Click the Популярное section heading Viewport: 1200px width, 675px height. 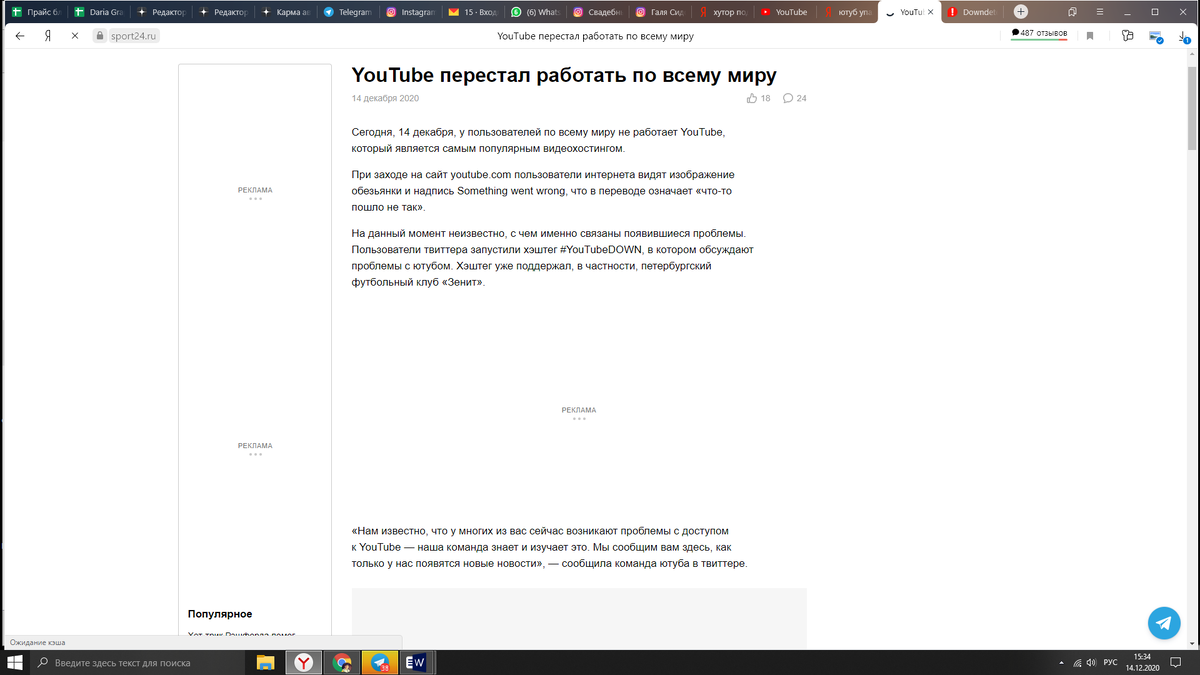pos(220,614)
